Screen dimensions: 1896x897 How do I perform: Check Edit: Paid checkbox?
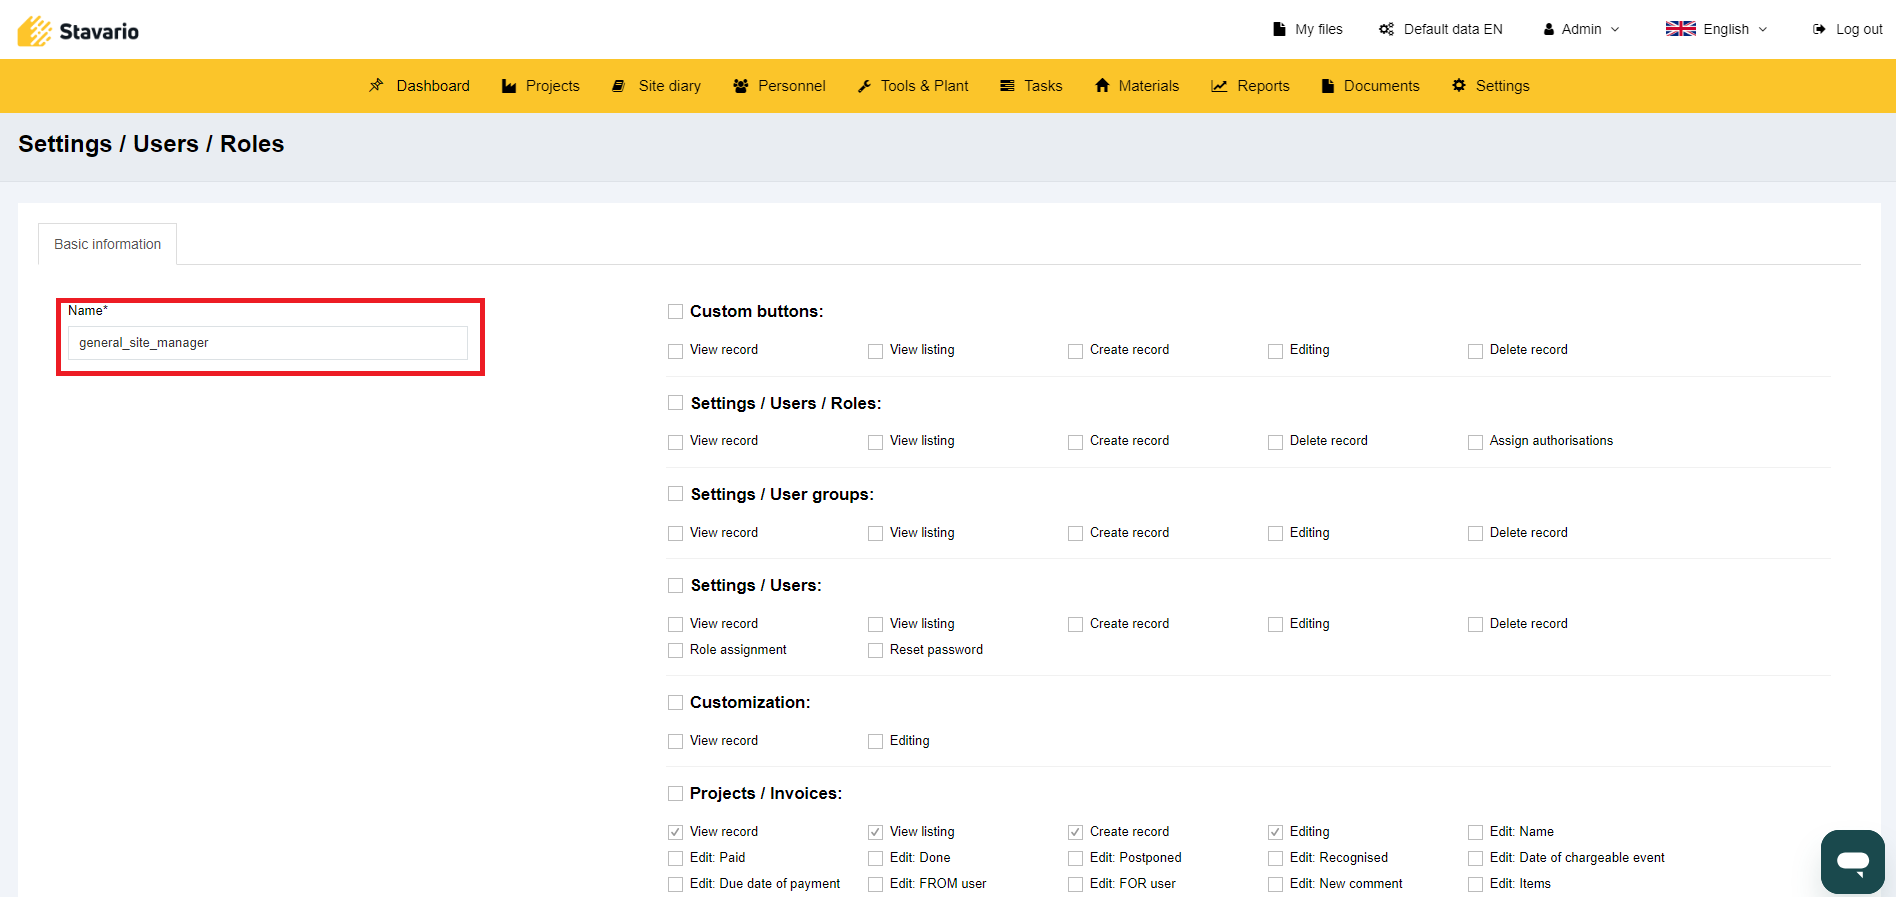coord(675,859)
